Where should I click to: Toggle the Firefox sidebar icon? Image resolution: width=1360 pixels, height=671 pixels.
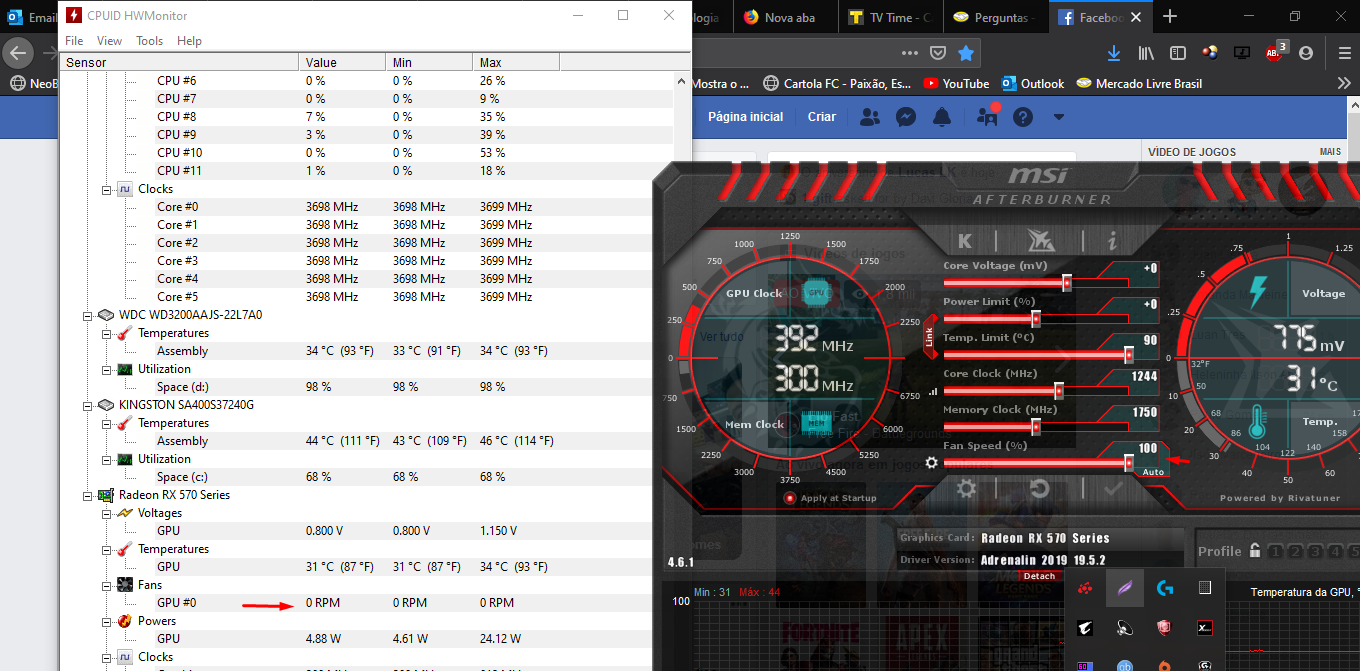click(1178, 52)
